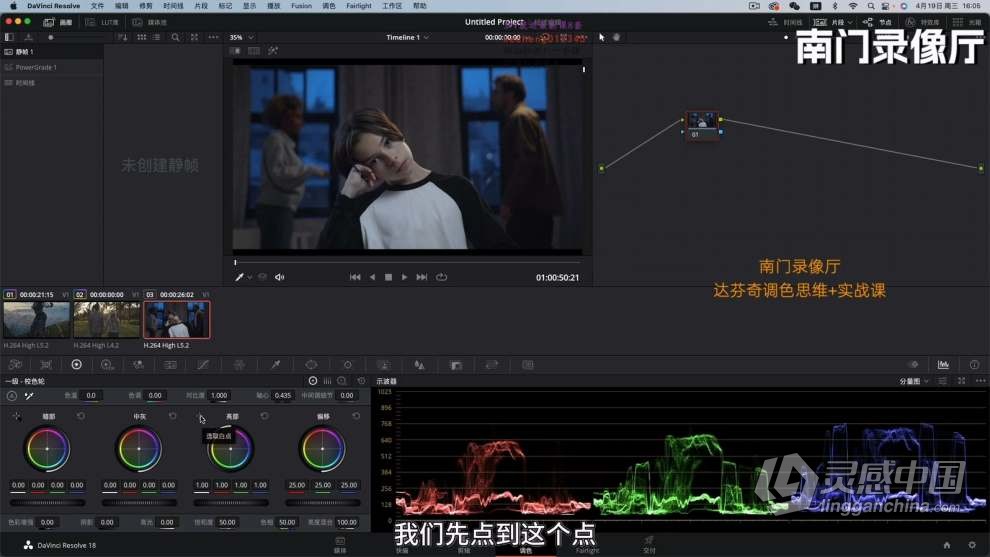
Task: Mute viewer audio speaker
Action: click(280, 277)
